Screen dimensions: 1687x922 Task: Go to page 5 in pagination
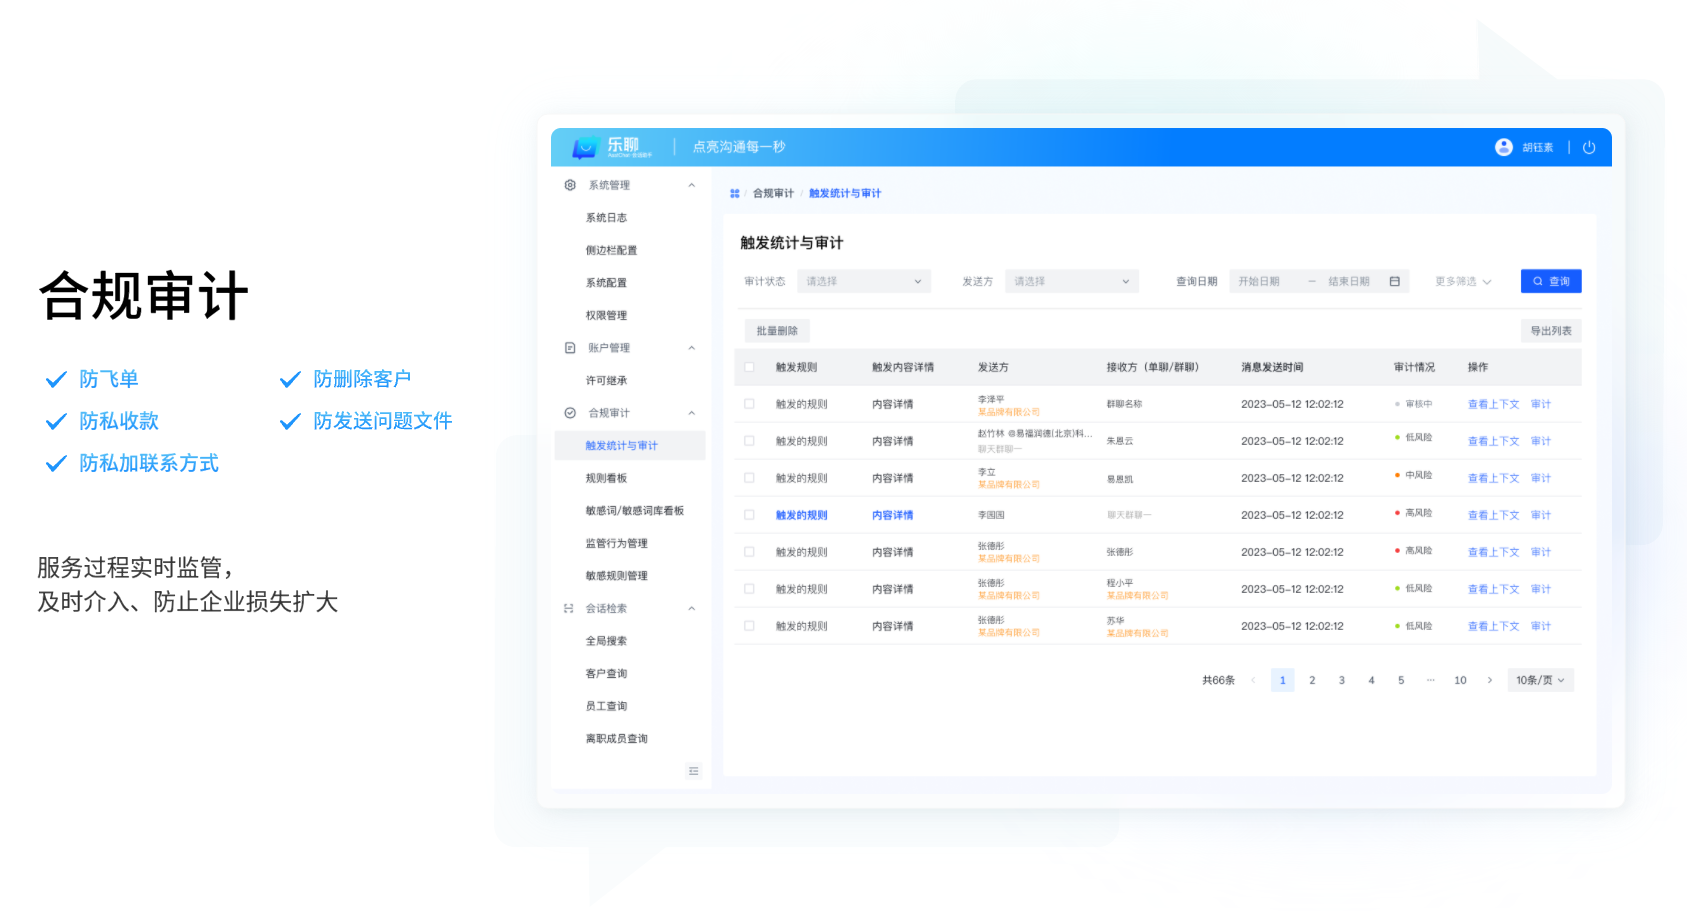[x=1401, y=680]
